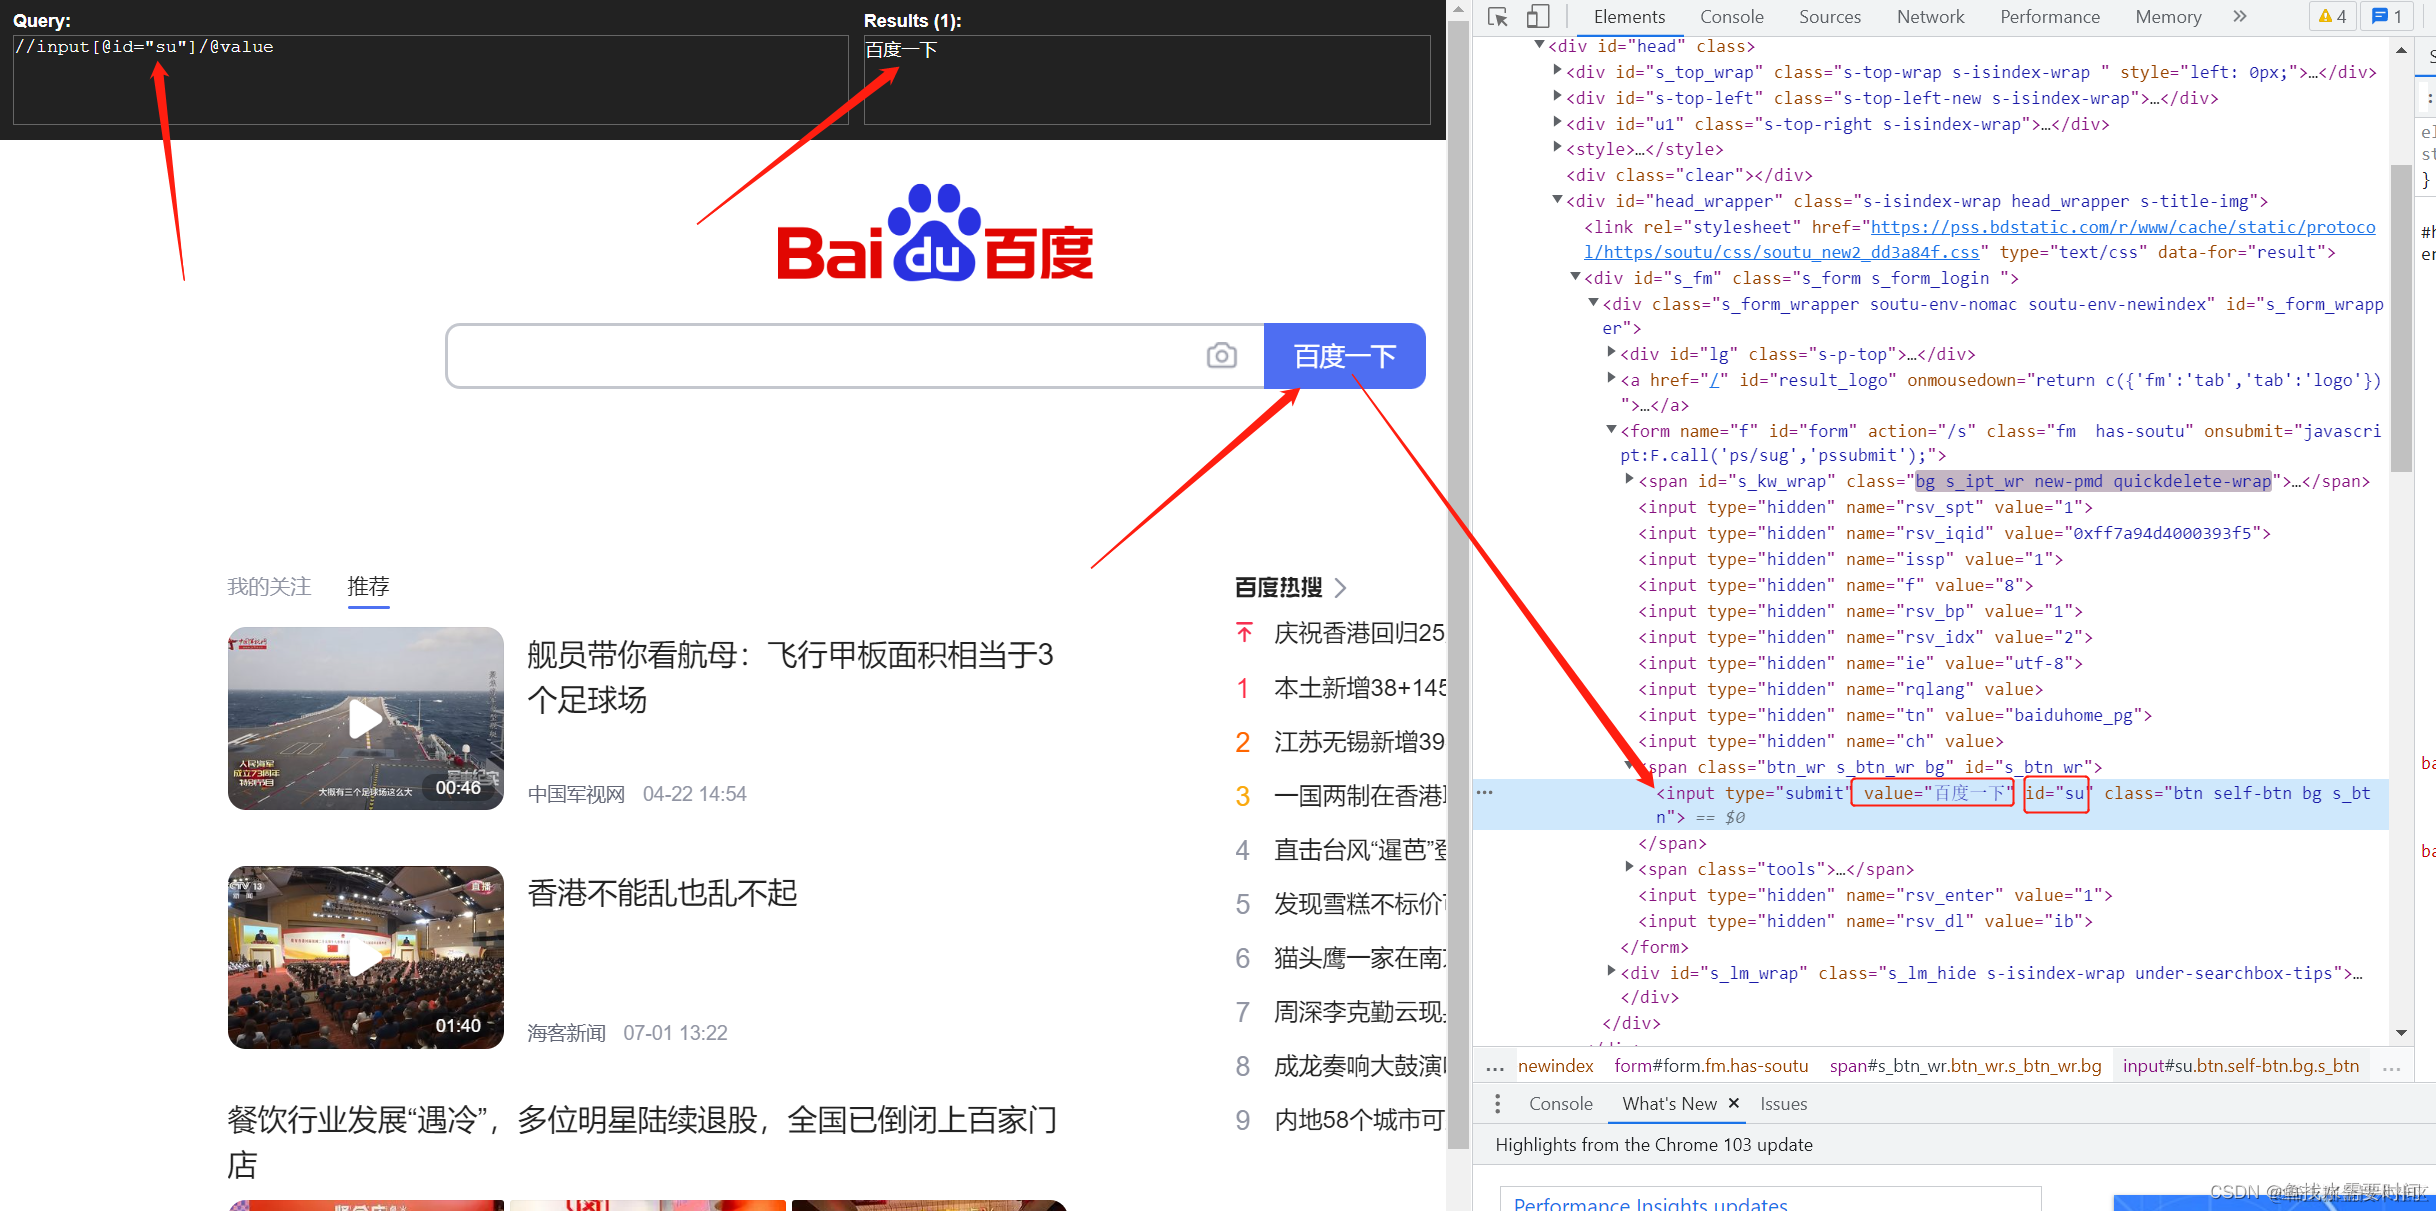2436x1211 pixels.
Task: Click the camera icon in the Baidu search box
Action: (1221, 355)
